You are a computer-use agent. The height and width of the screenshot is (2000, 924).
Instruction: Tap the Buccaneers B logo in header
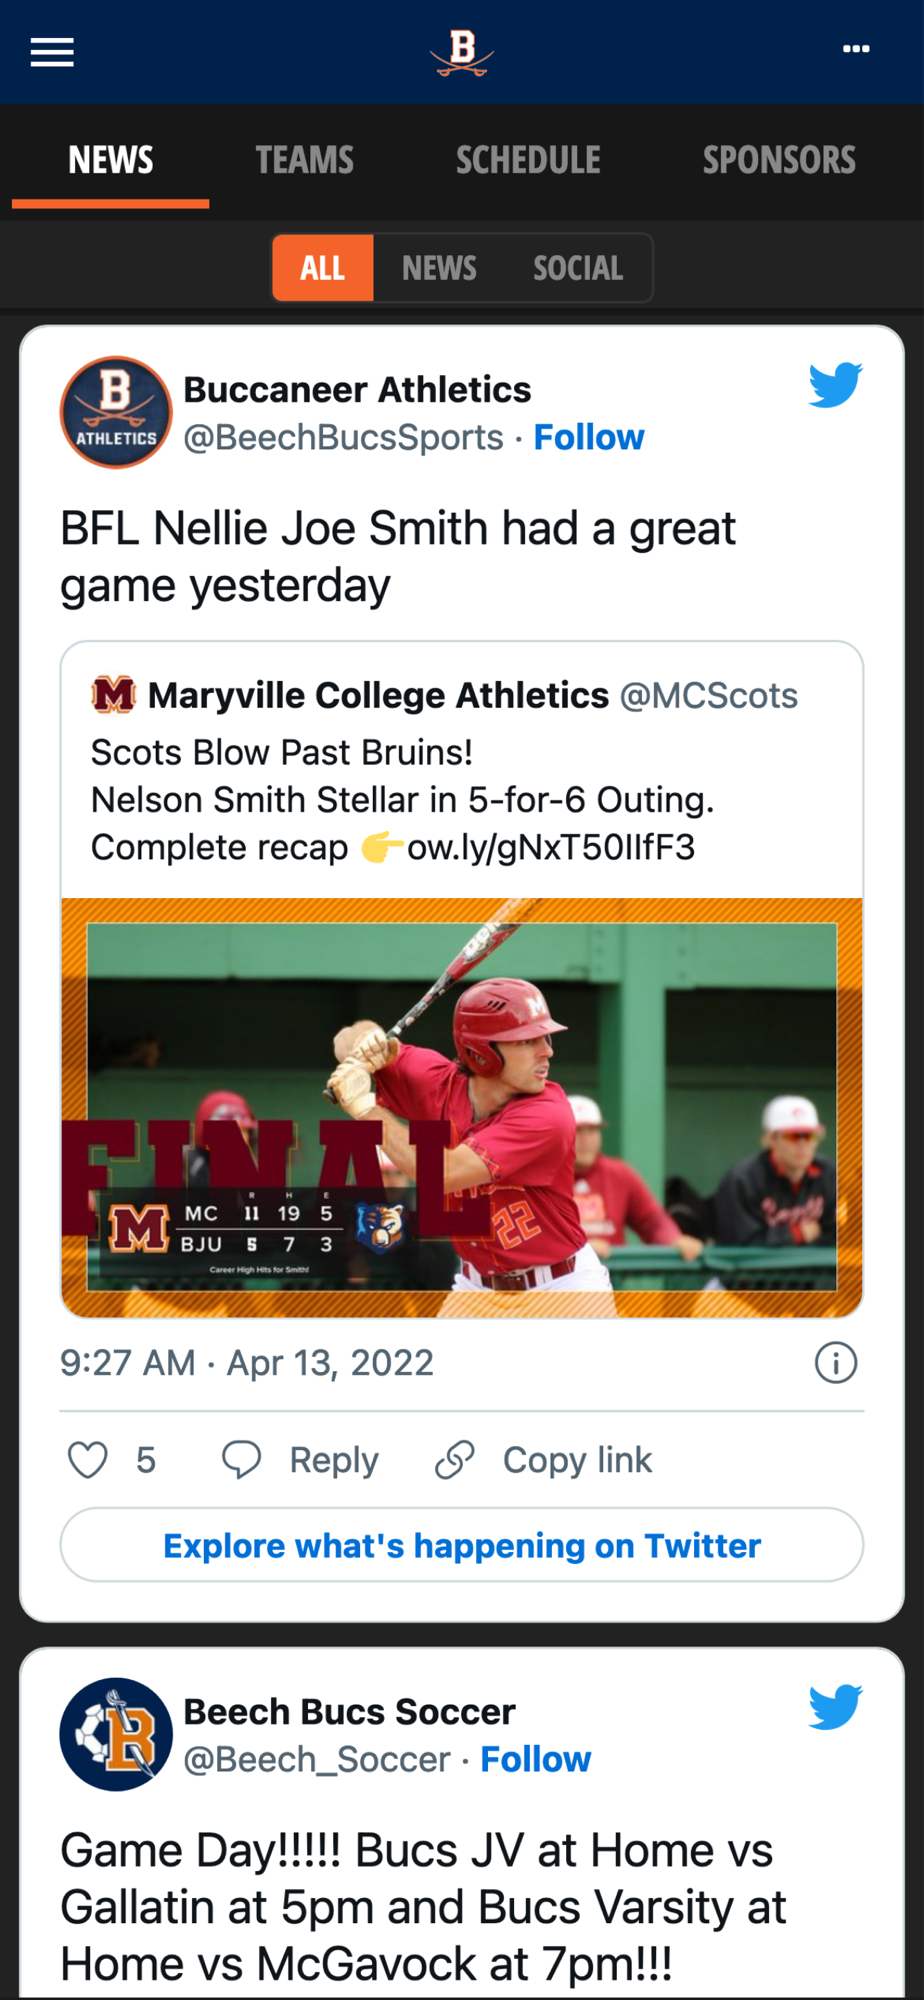click(x=462, y=52)
